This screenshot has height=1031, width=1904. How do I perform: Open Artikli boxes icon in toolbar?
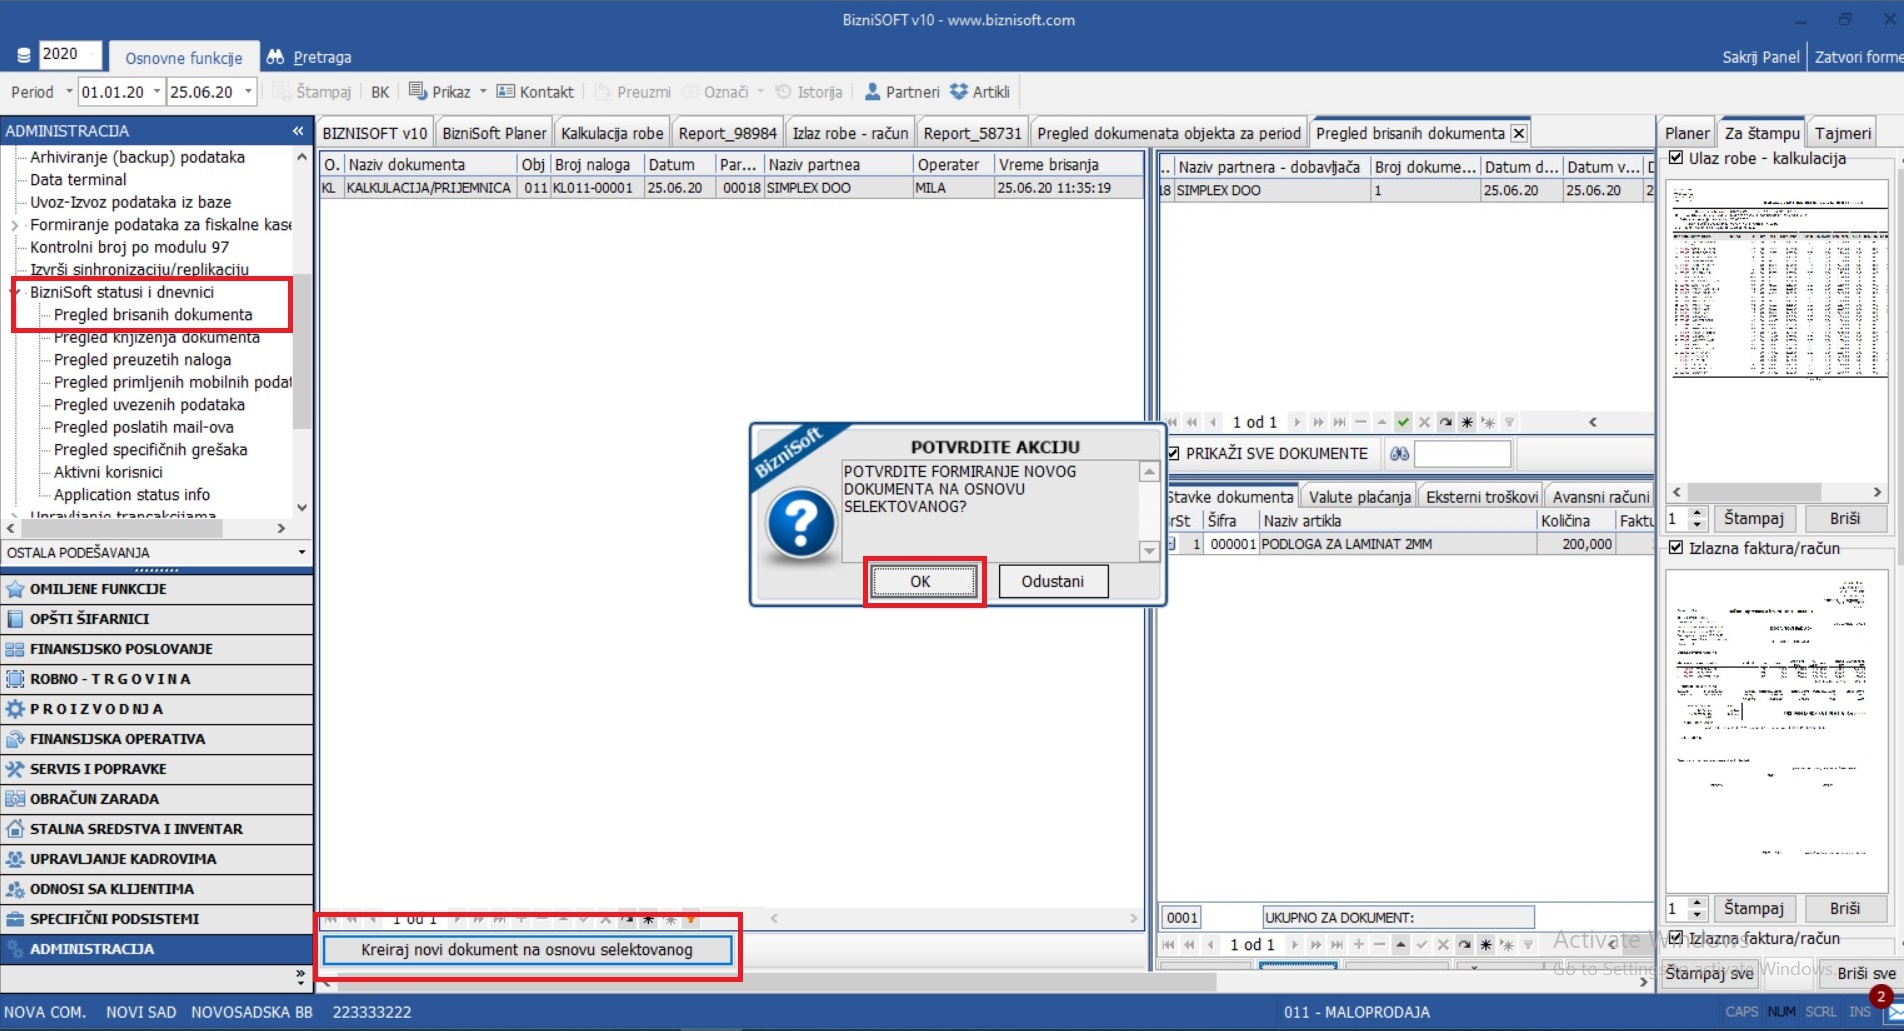(959, 91)
